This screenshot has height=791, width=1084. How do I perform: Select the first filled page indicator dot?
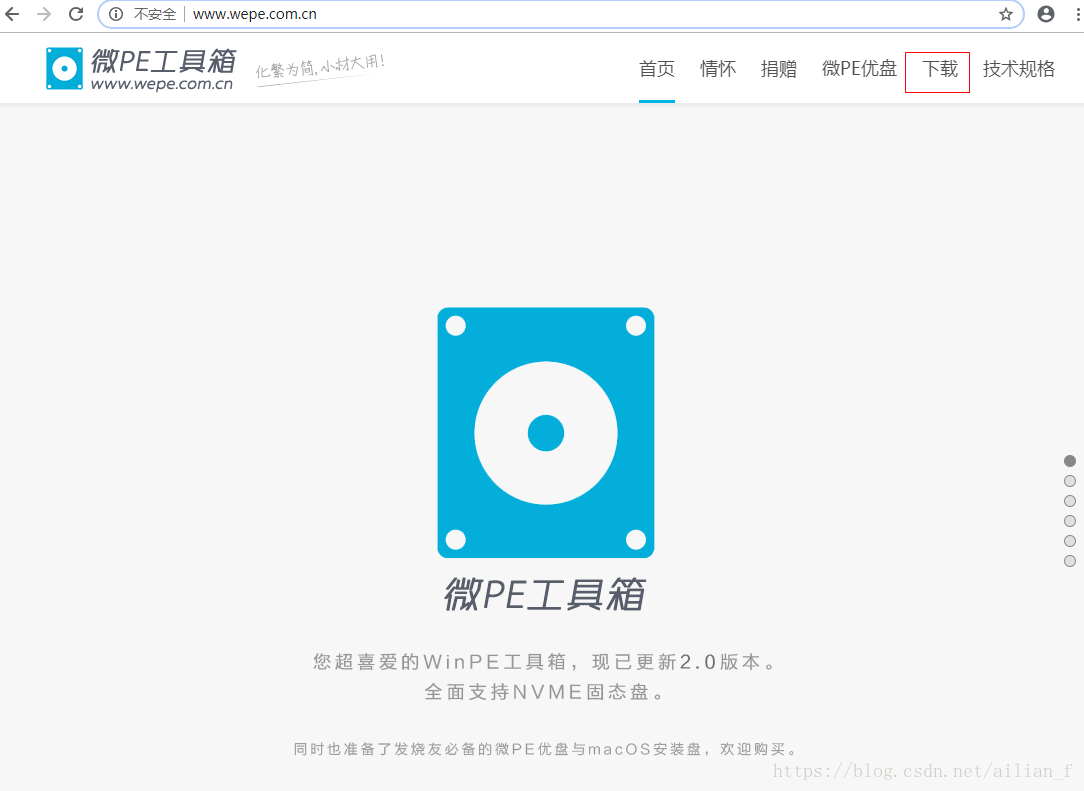(1069, 460)
